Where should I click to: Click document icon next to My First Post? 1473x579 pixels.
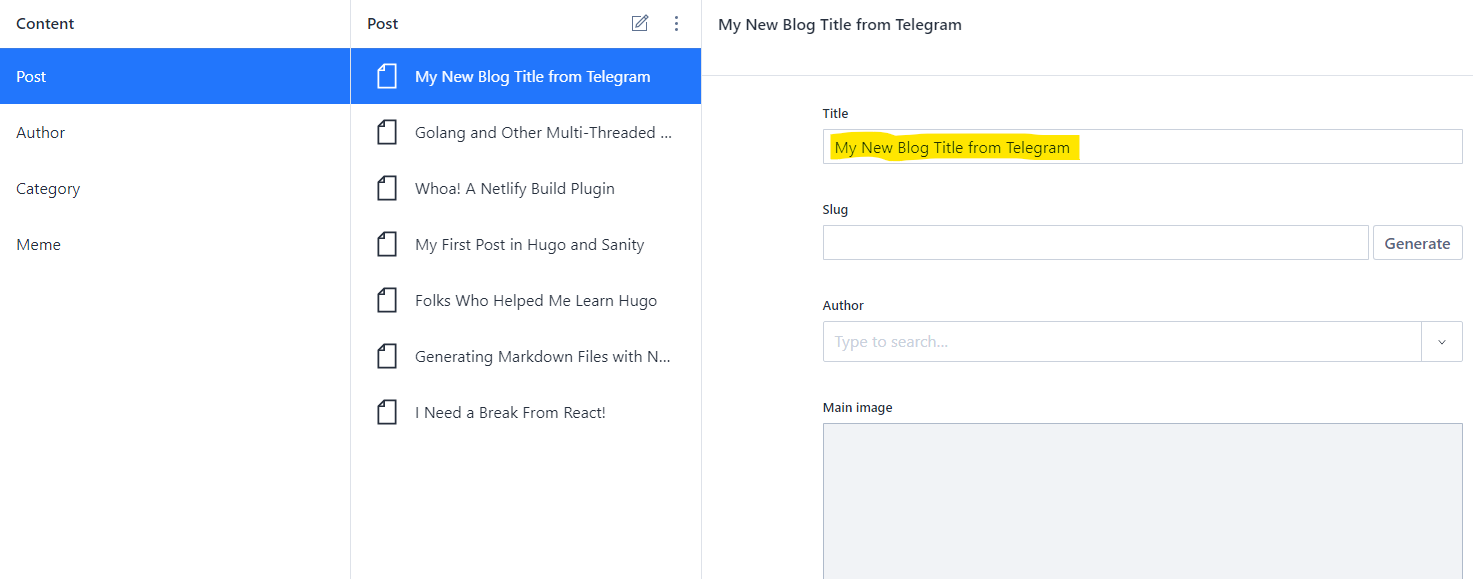(x=387, y=244)
